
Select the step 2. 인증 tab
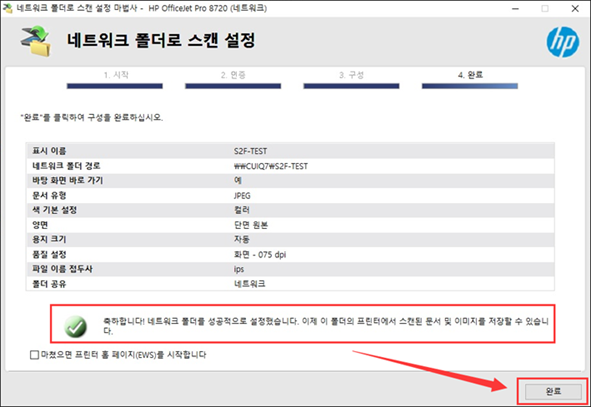point(233,75)
